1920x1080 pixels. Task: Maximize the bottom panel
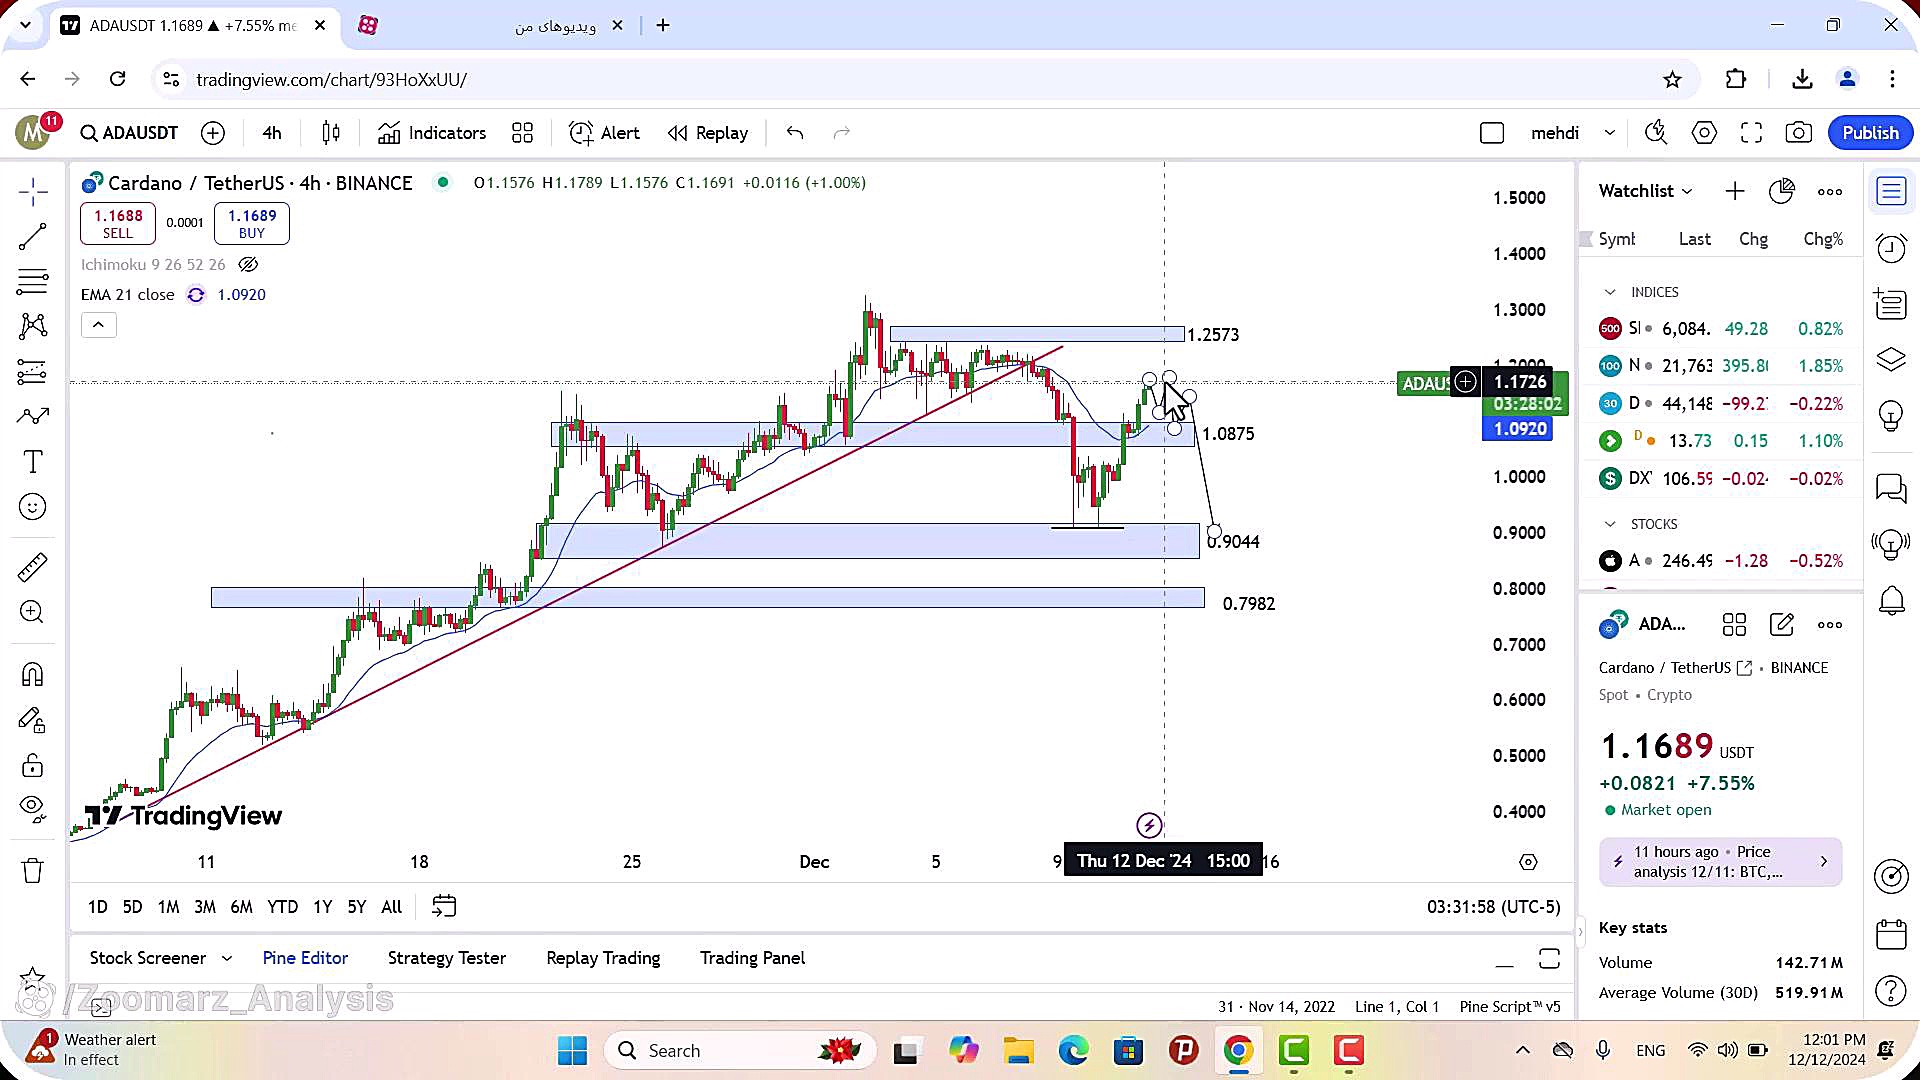1549,958
